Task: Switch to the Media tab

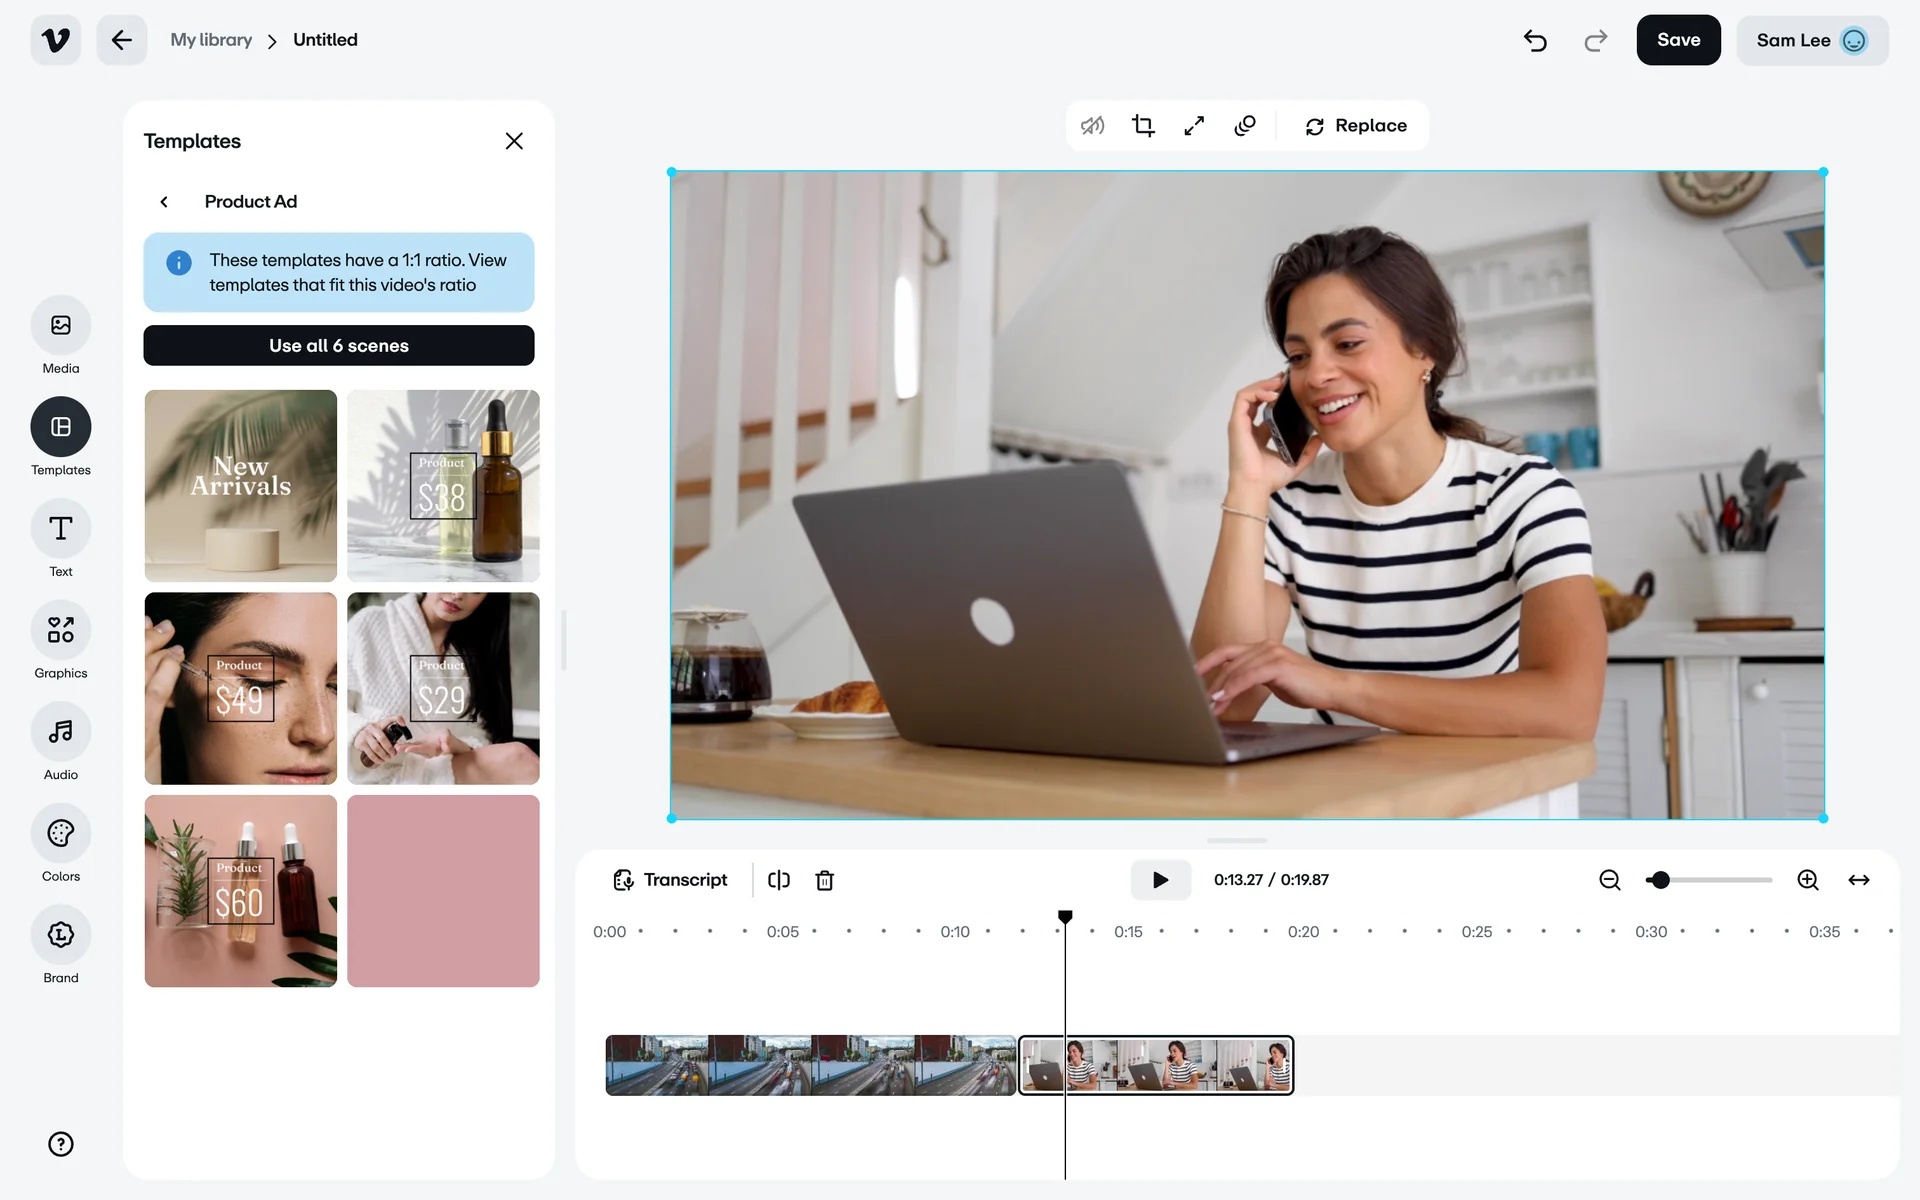Action: pos(61,326)
